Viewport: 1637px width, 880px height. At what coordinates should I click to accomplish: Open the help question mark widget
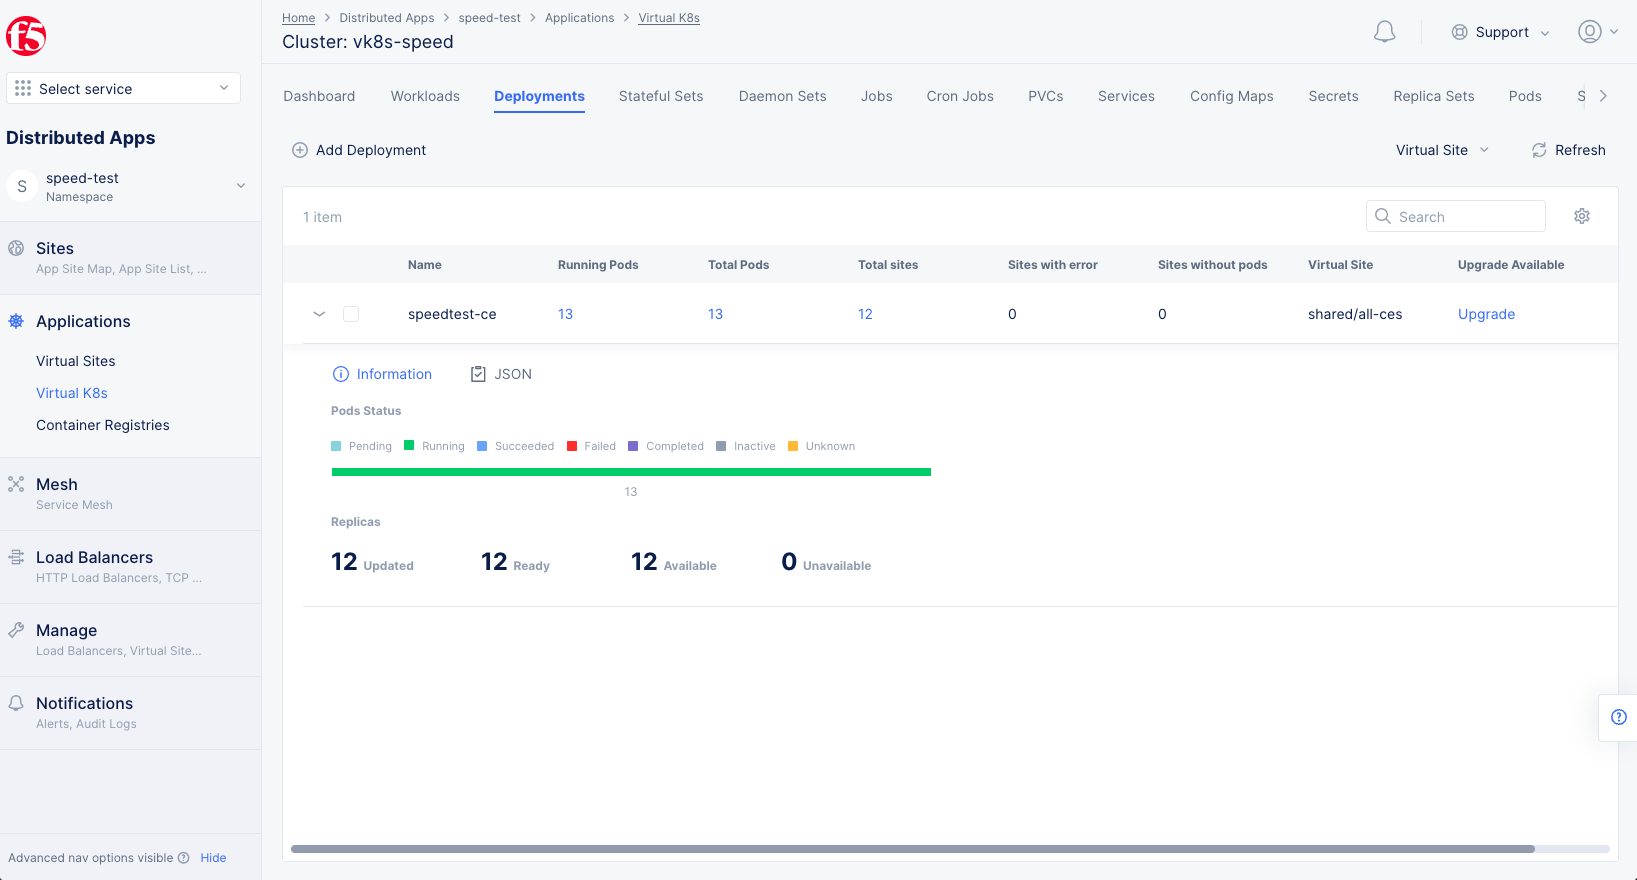(x=1618, y=717)
